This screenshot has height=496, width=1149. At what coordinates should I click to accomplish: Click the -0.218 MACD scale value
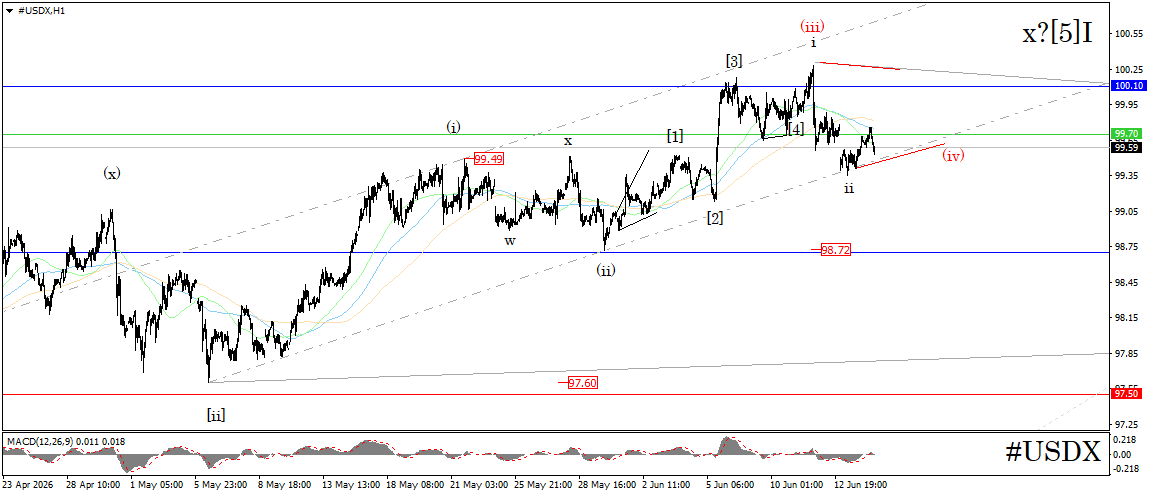pyautogui.click(x=1124, y=469)
